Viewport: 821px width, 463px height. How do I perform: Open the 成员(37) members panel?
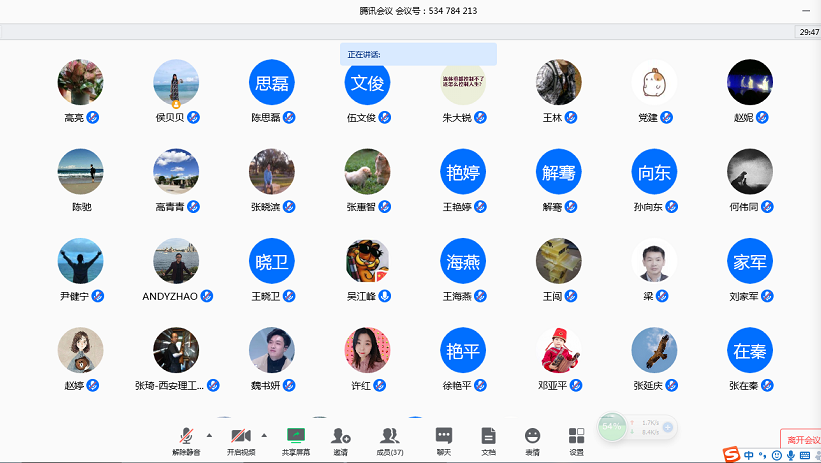click(x=390, y=436)
